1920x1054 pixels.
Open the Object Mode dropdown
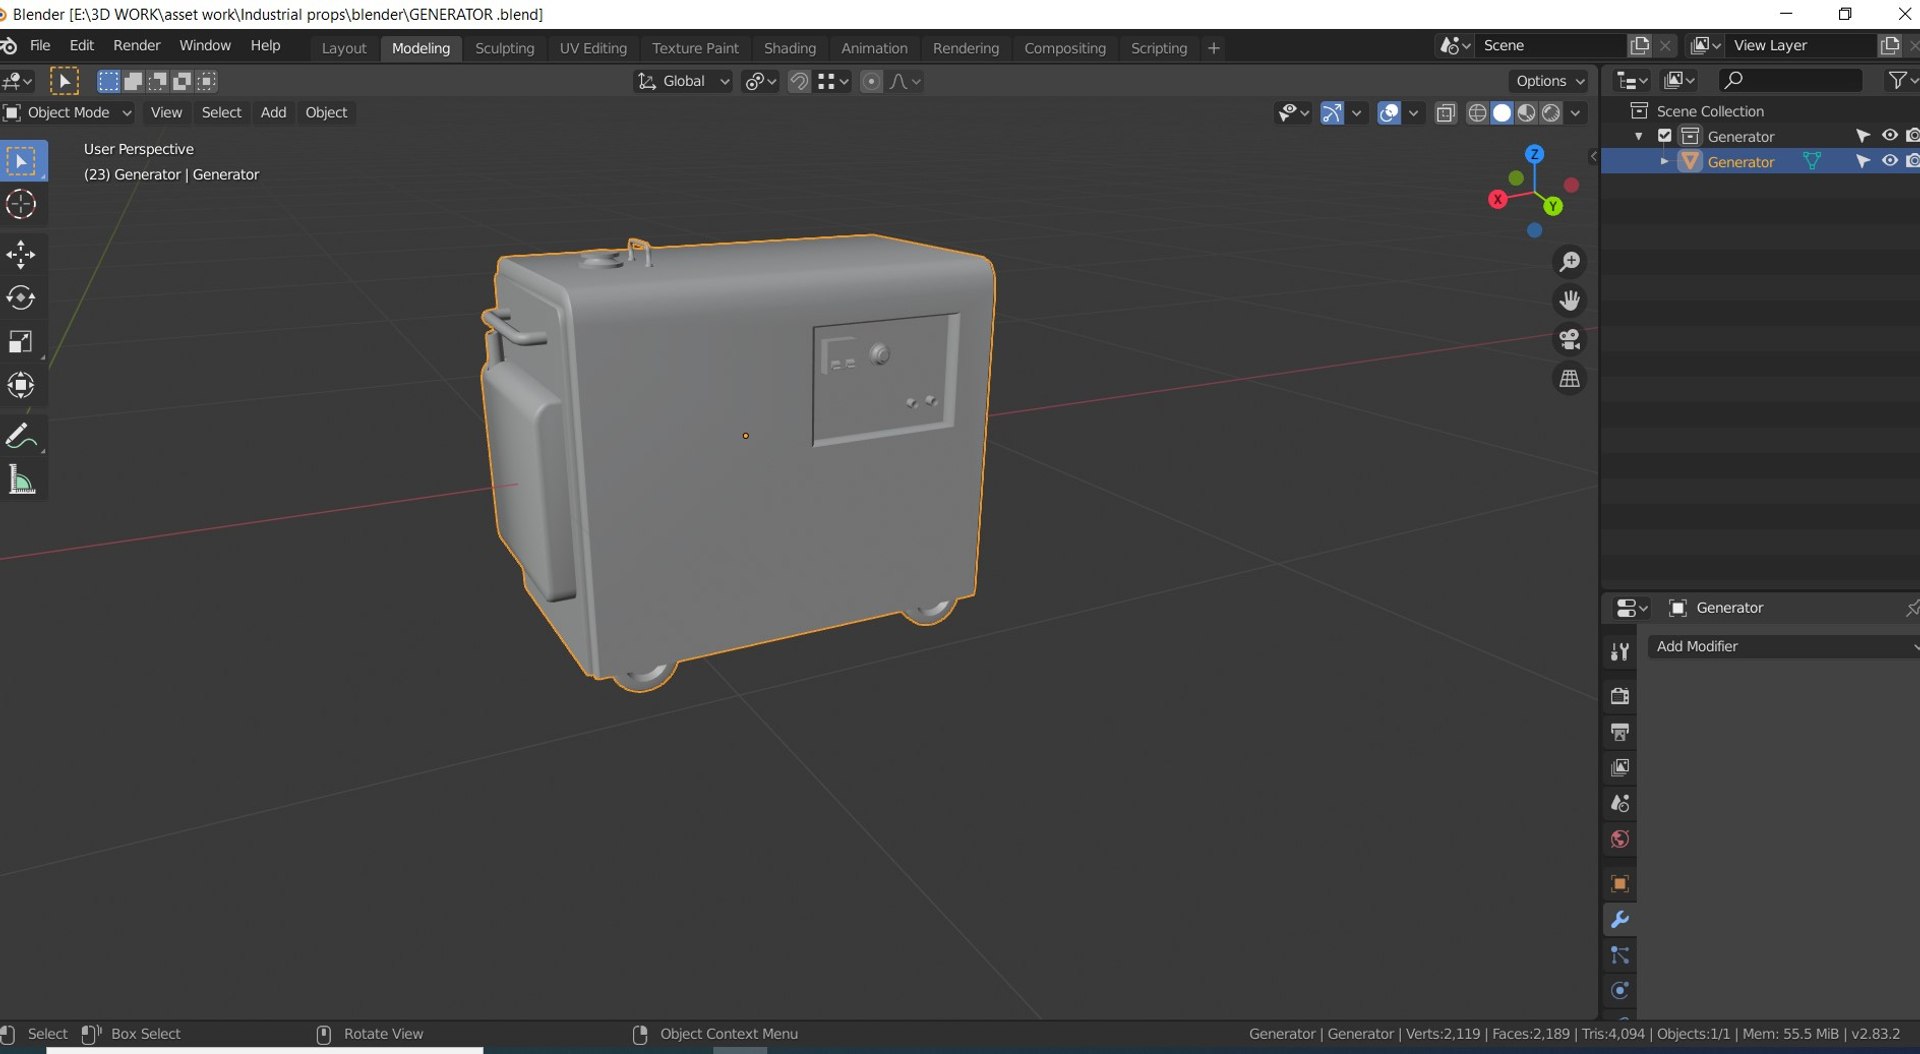pos(68,113)
